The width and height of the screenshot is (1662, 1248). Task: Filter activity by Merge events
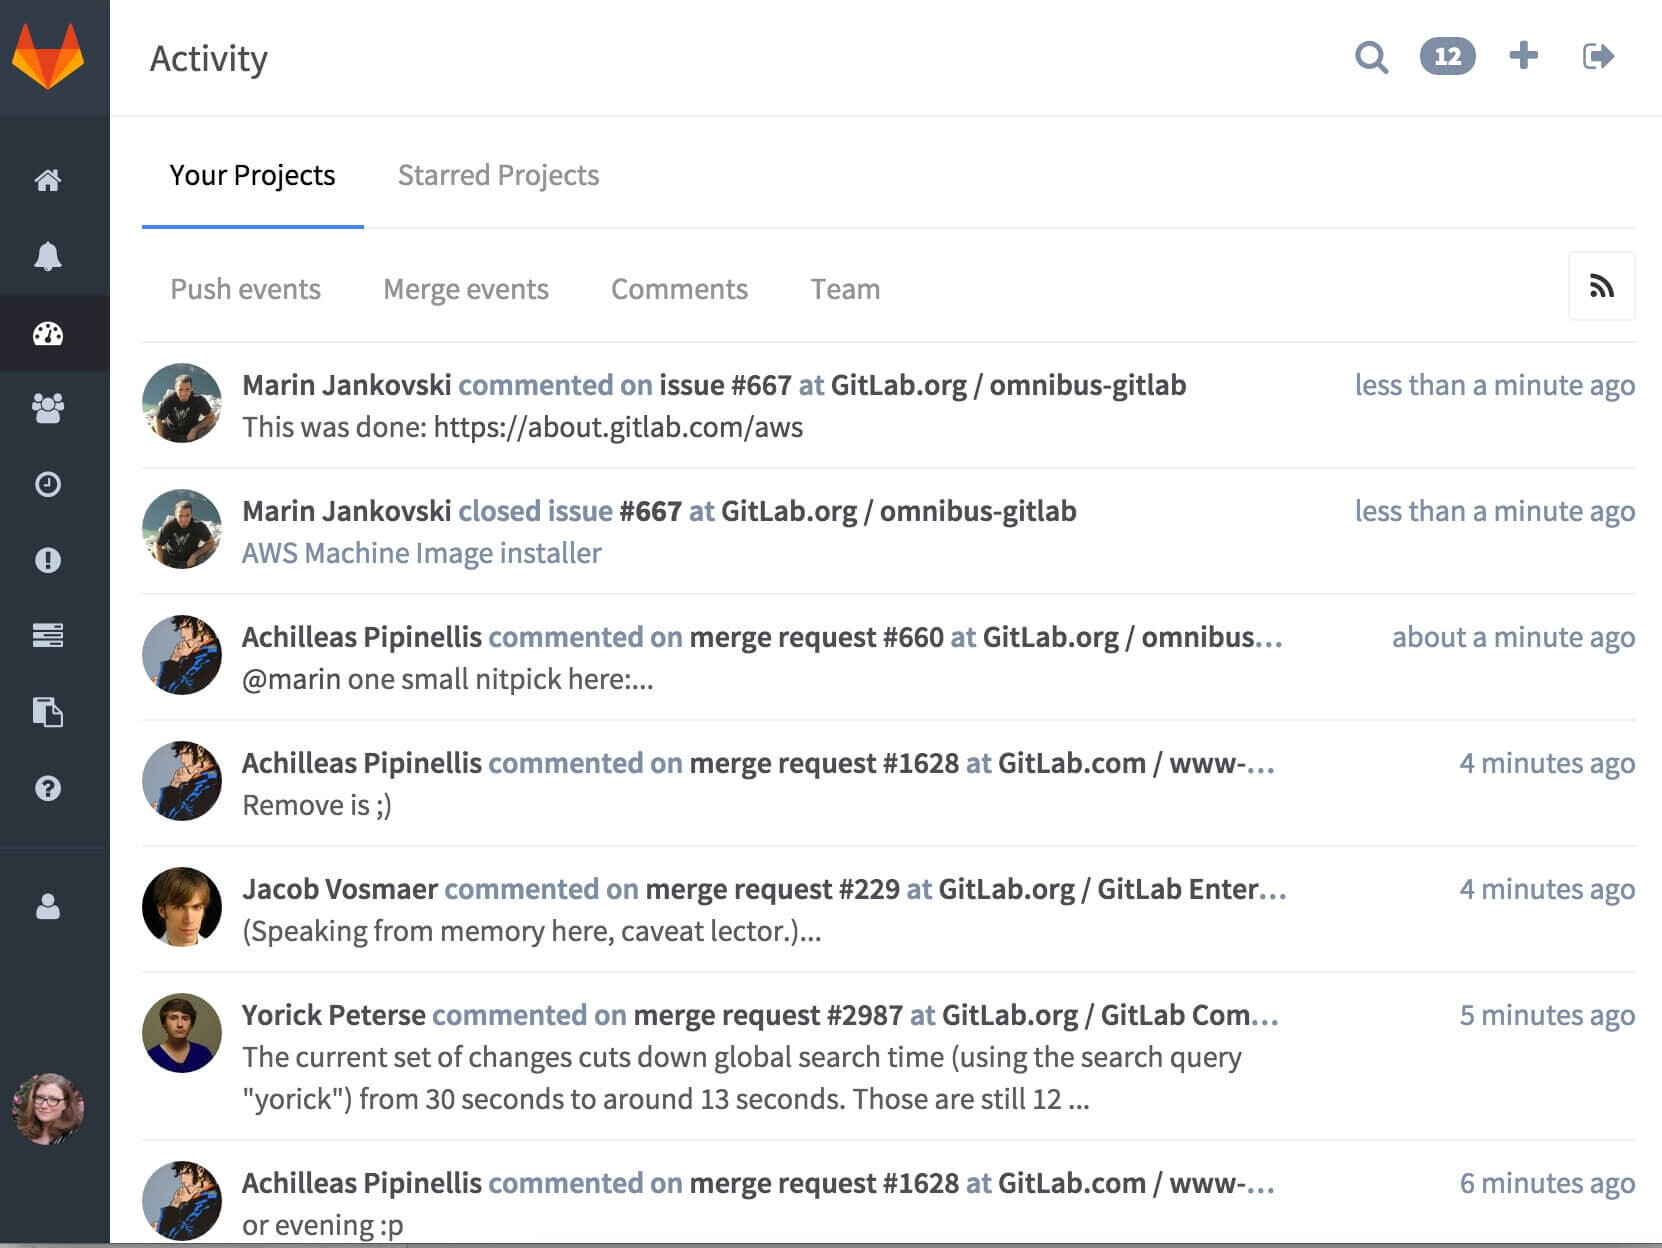pos(466,289)
